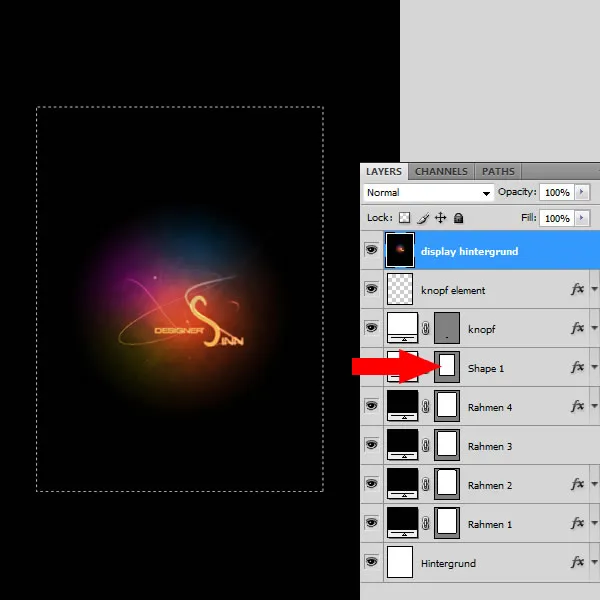Screen dimensions: 600x600
Task: Click the link icon on Rahmen 3 layer
Action: coord(425,446)
